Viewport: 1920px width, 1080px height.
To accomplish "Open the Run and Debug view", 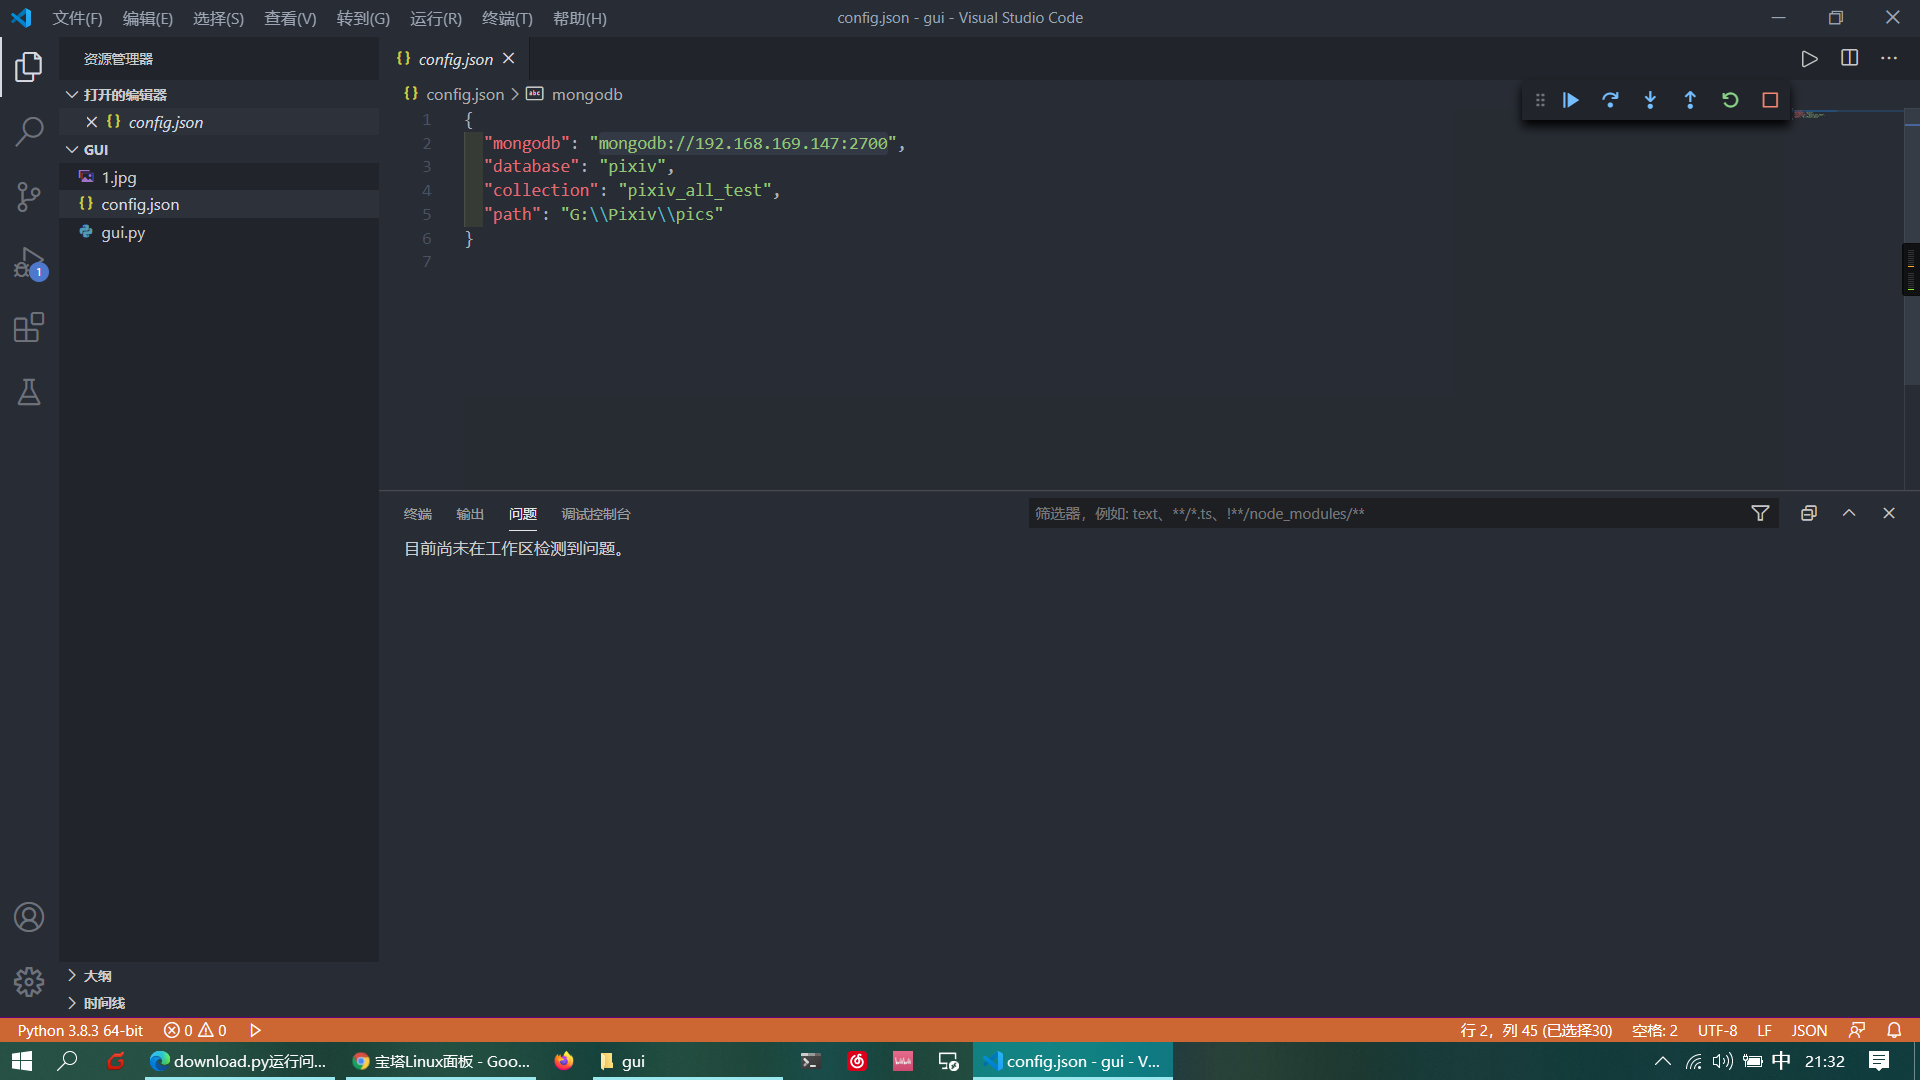I will pyautogui.click(x=29, y=262).
